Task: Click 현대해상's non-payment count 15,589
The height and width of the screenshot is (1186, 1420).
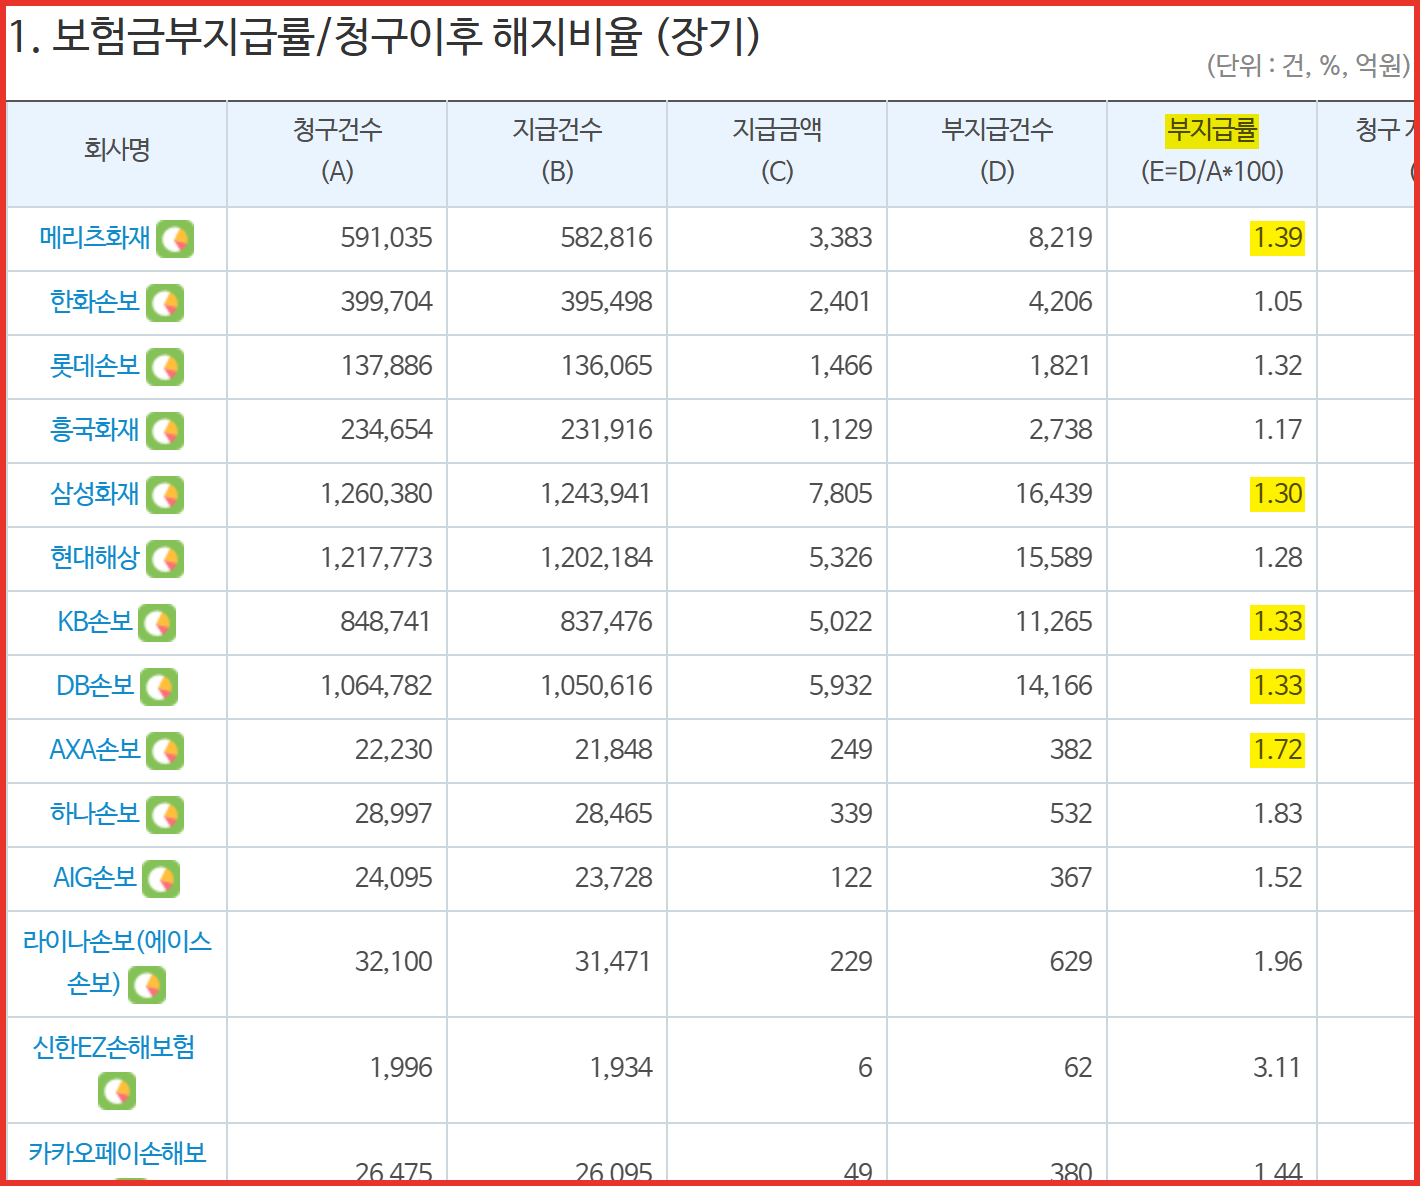Action: [x=1054, y=558]
